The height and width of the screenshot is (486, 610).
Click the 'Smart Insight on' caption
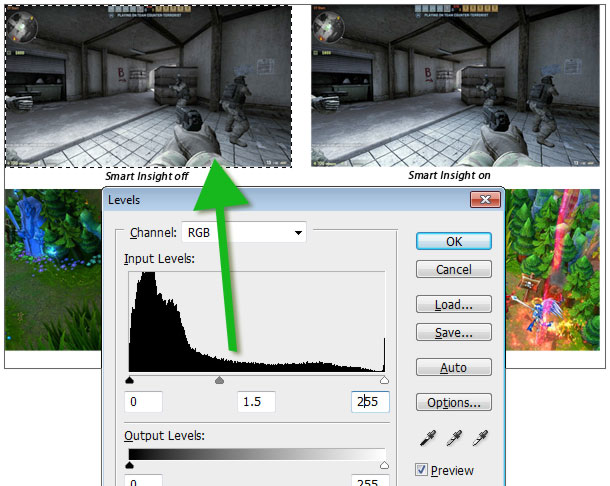pos(449,175)
